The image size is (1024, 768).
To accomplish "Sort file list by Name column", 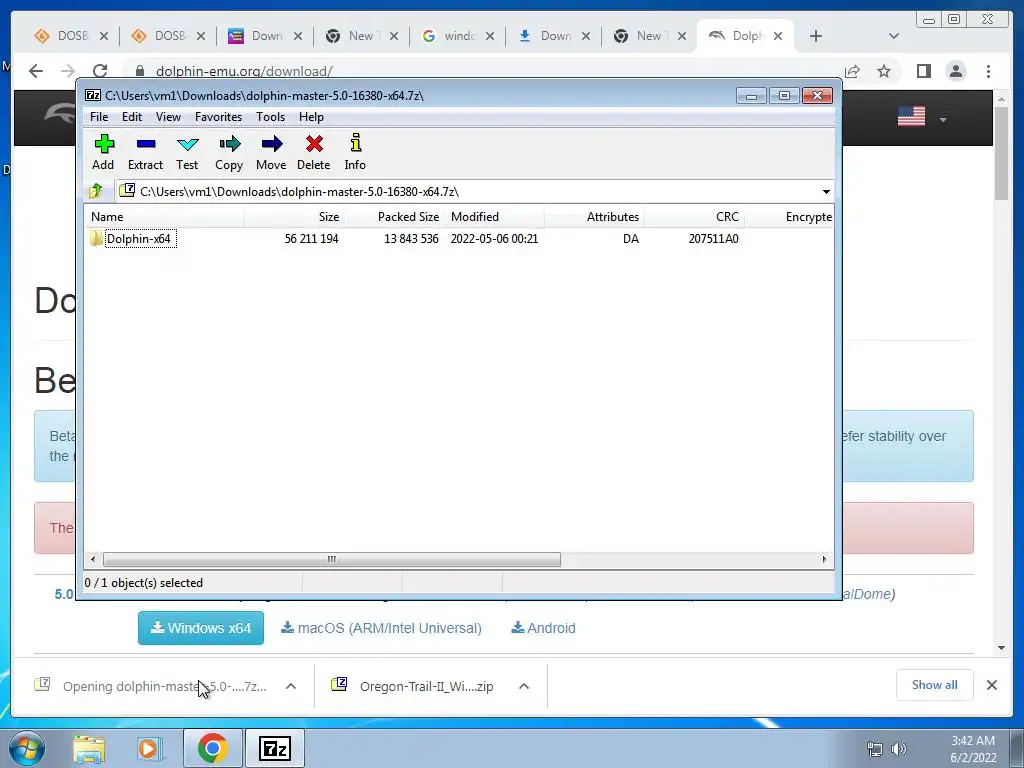I will pos(165,217).
